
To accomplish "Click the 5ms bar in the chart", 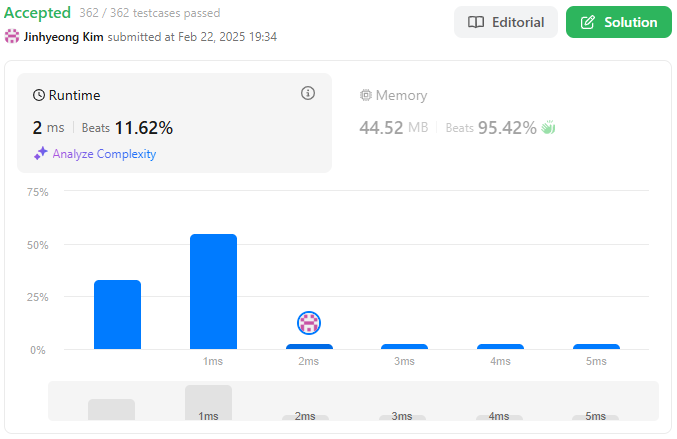I will tap(596, 347).
